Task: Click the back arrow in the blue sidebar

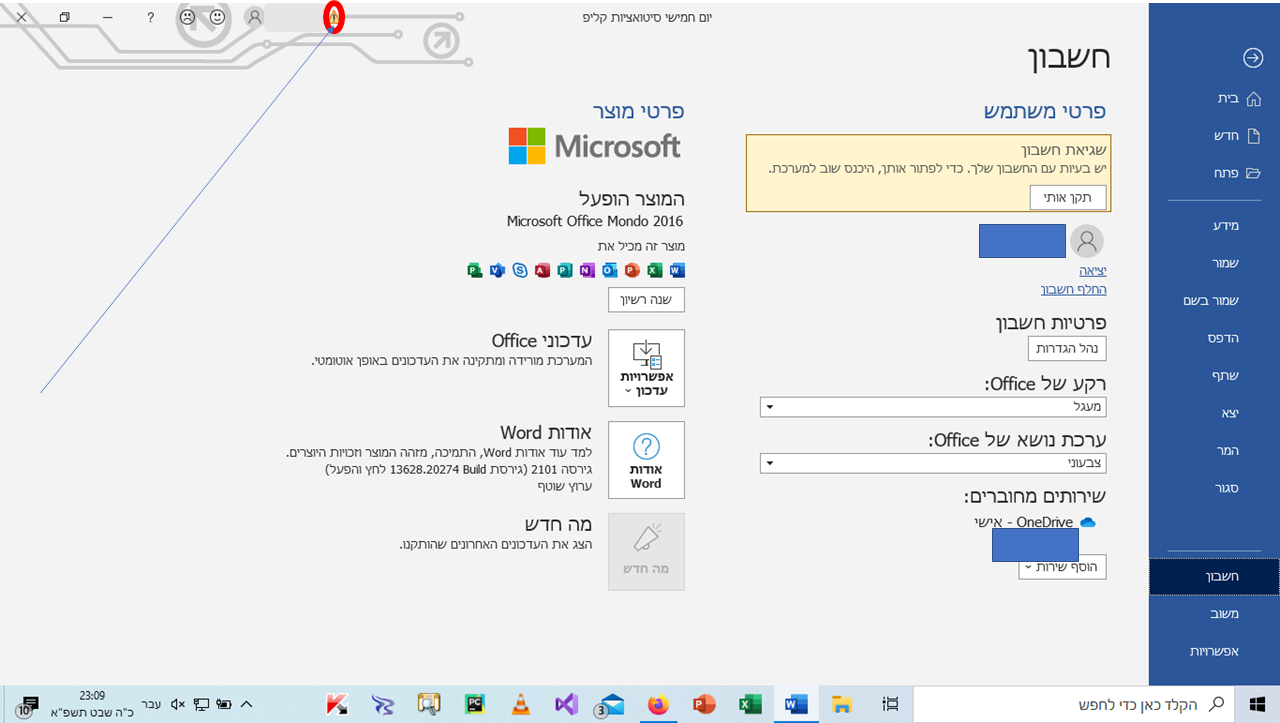Action: pyautogui.click(x=1252, y=58)
